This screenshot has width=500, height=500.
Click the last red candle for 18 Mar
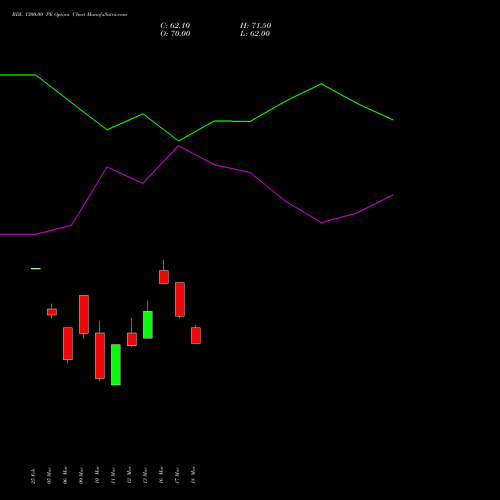196,335
